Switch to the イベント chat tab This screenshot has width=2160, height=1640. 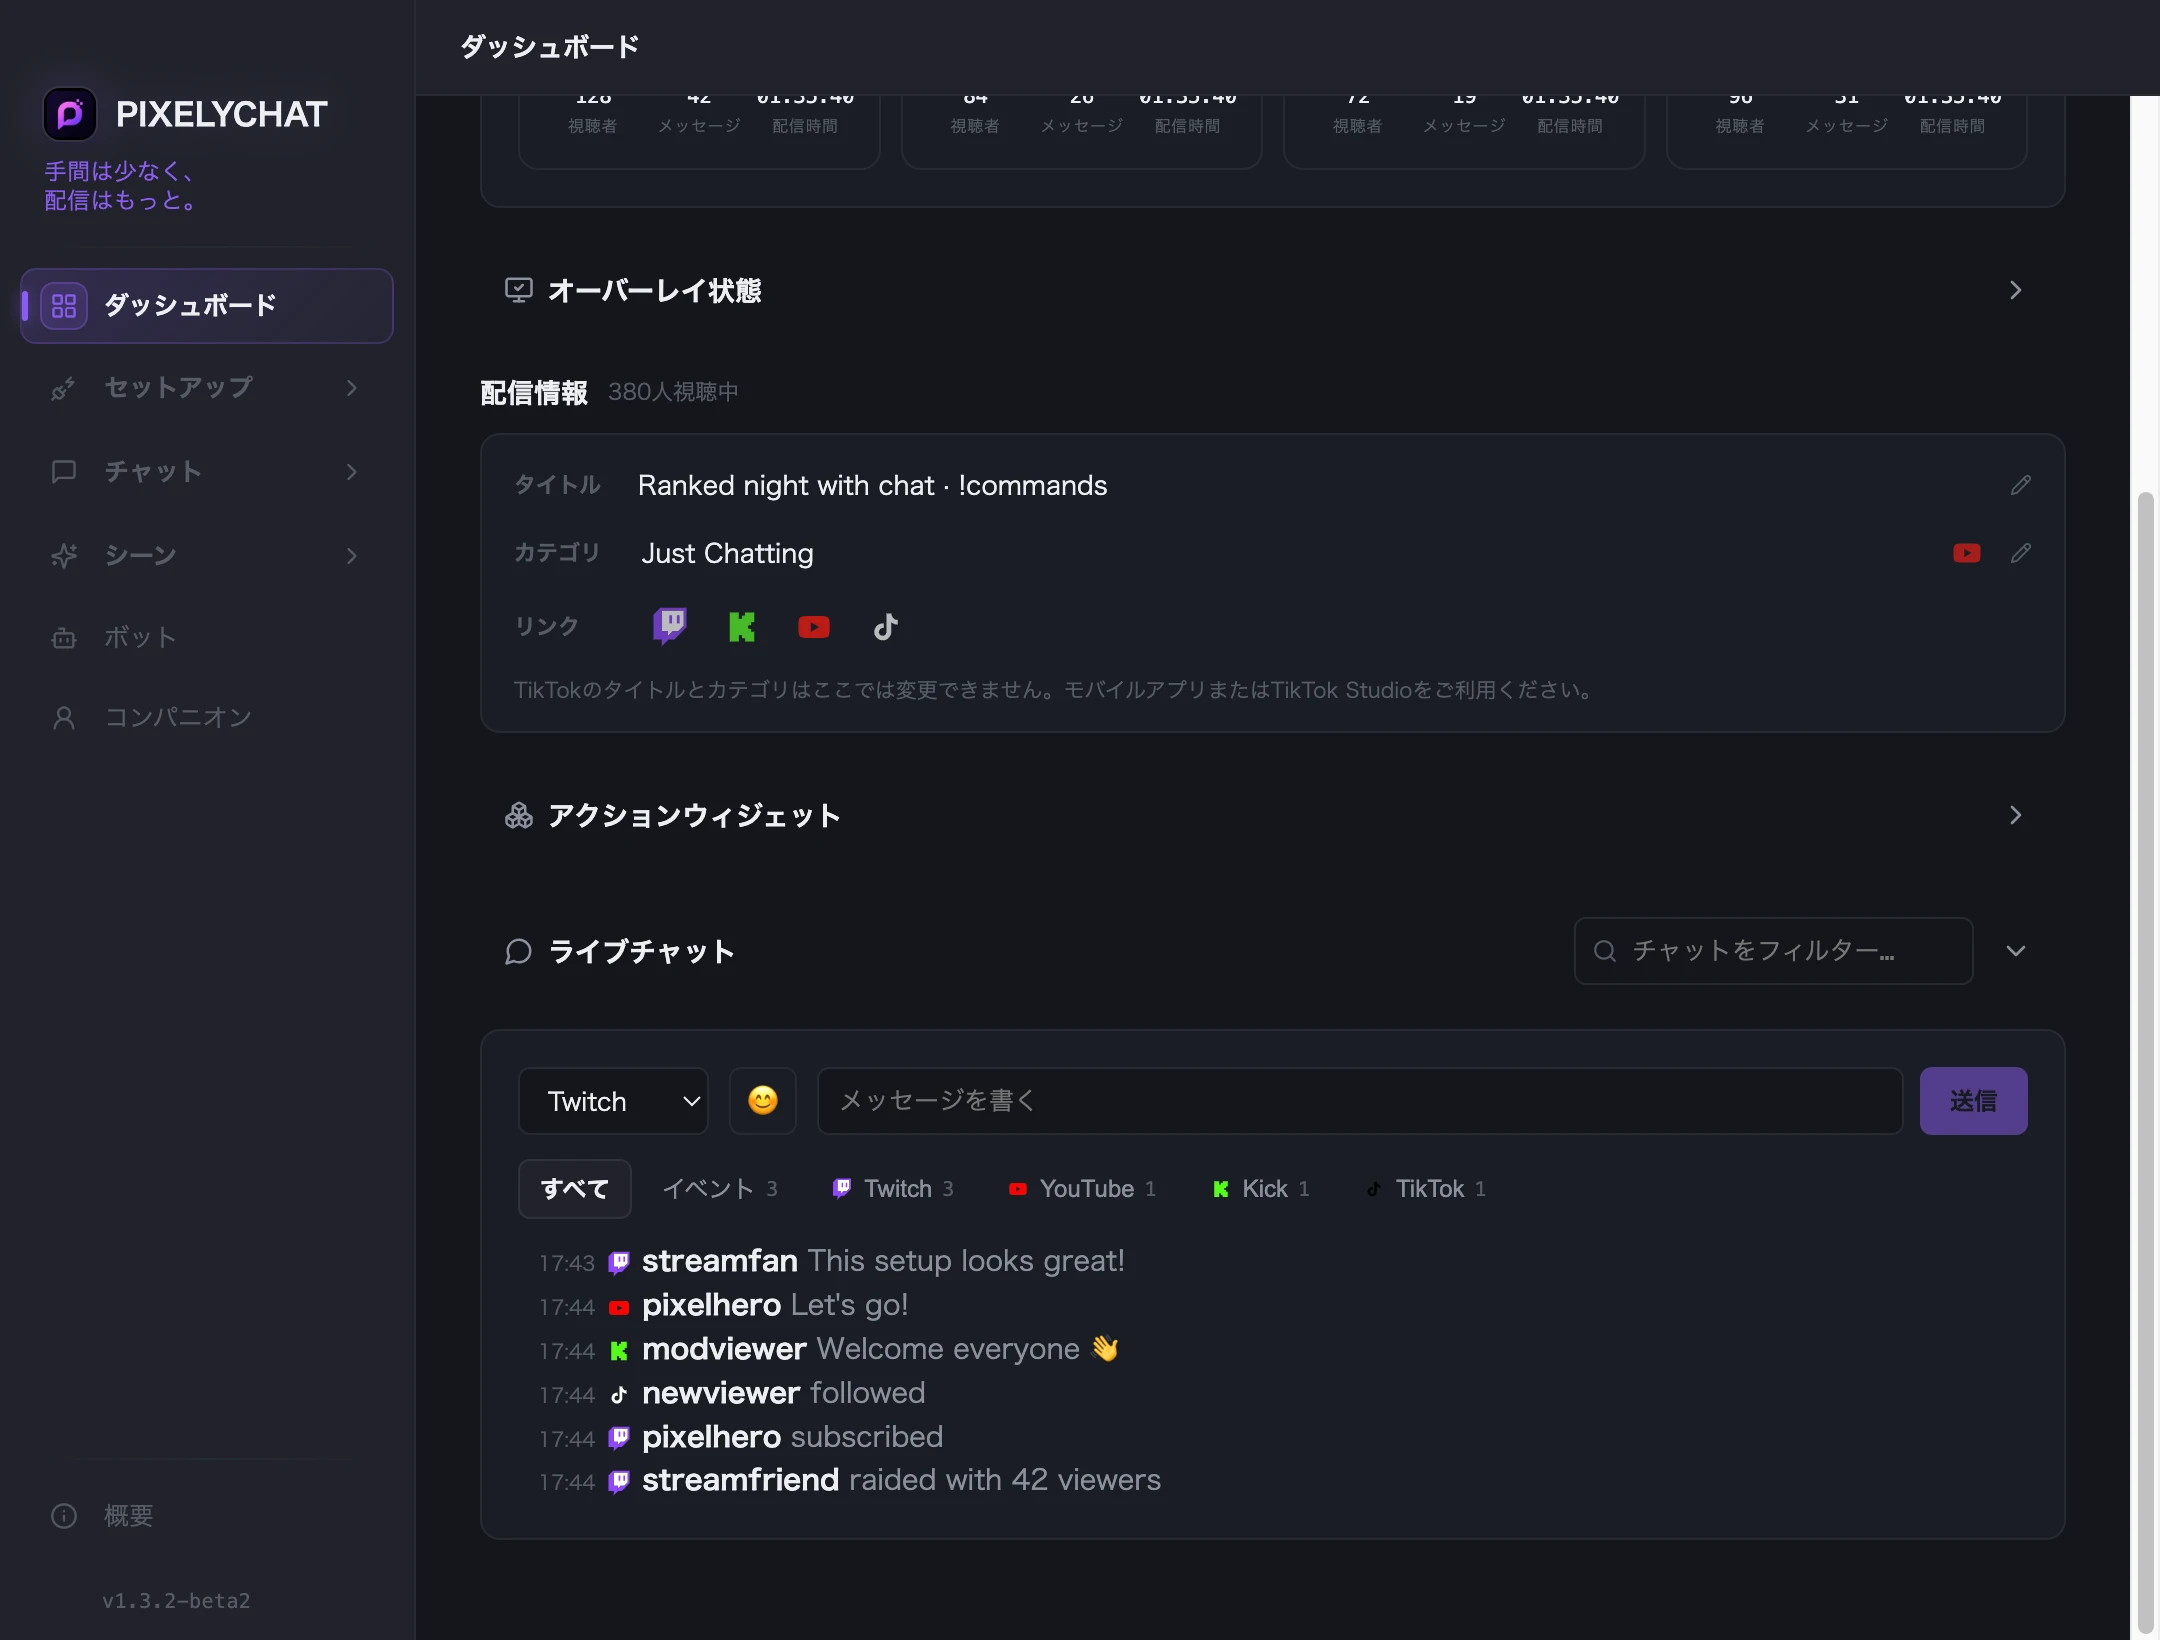pos(720,1189)
